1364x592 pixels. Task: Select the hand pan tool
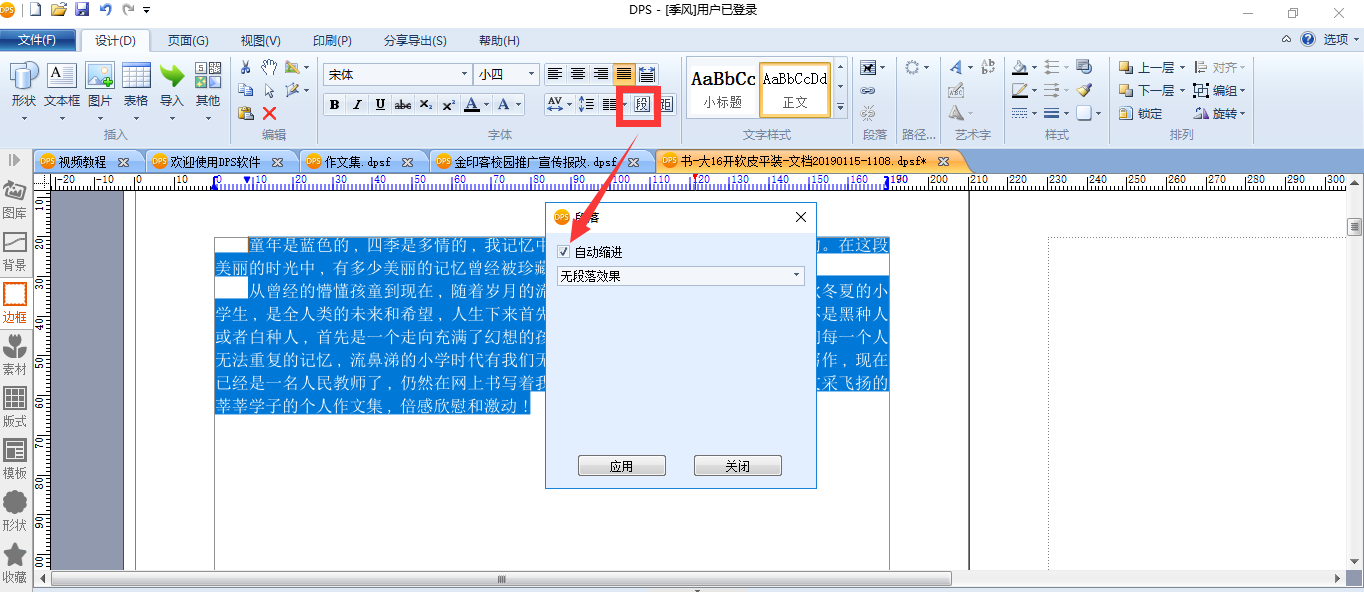269,67
